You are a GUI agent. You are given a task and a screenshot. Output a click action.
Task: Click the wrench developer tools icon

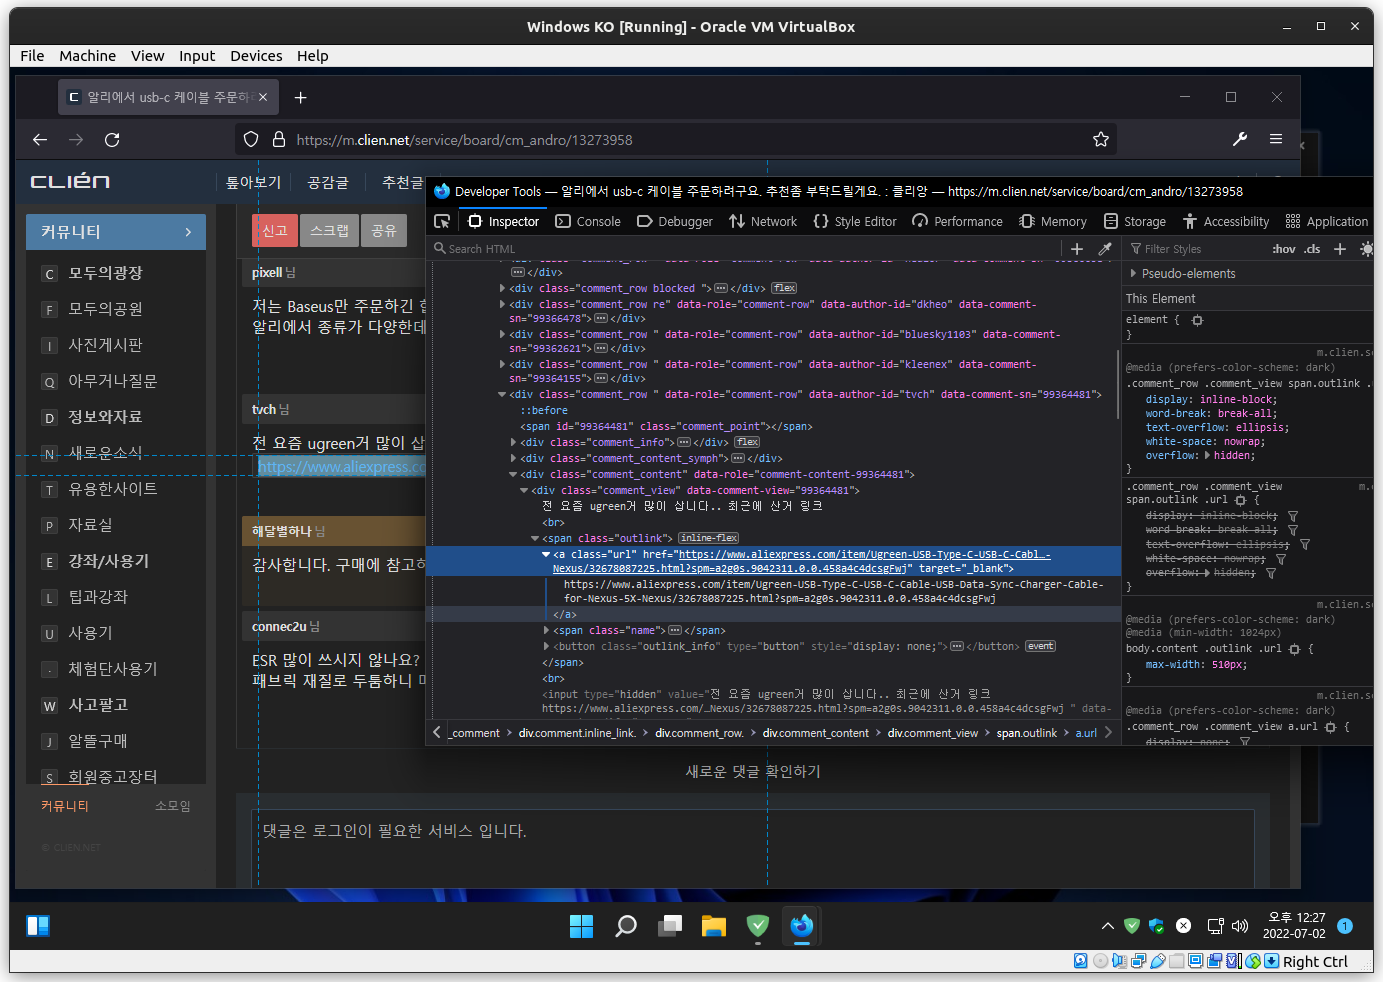[1240, 140]
